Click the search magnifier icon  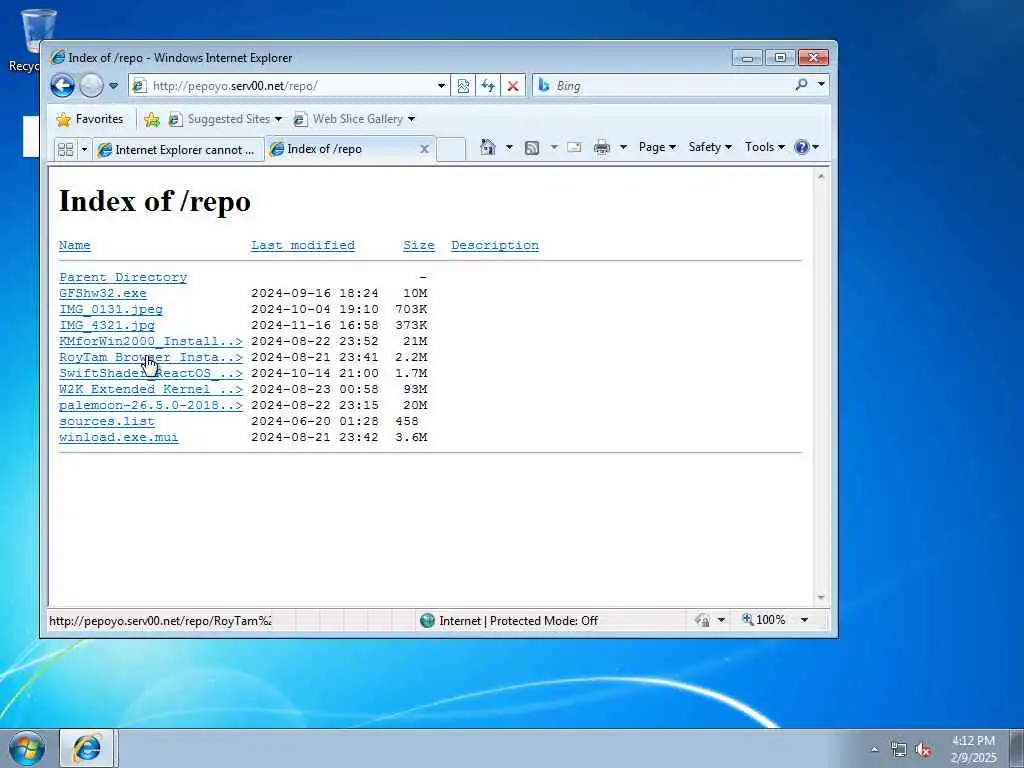point(801,85)
